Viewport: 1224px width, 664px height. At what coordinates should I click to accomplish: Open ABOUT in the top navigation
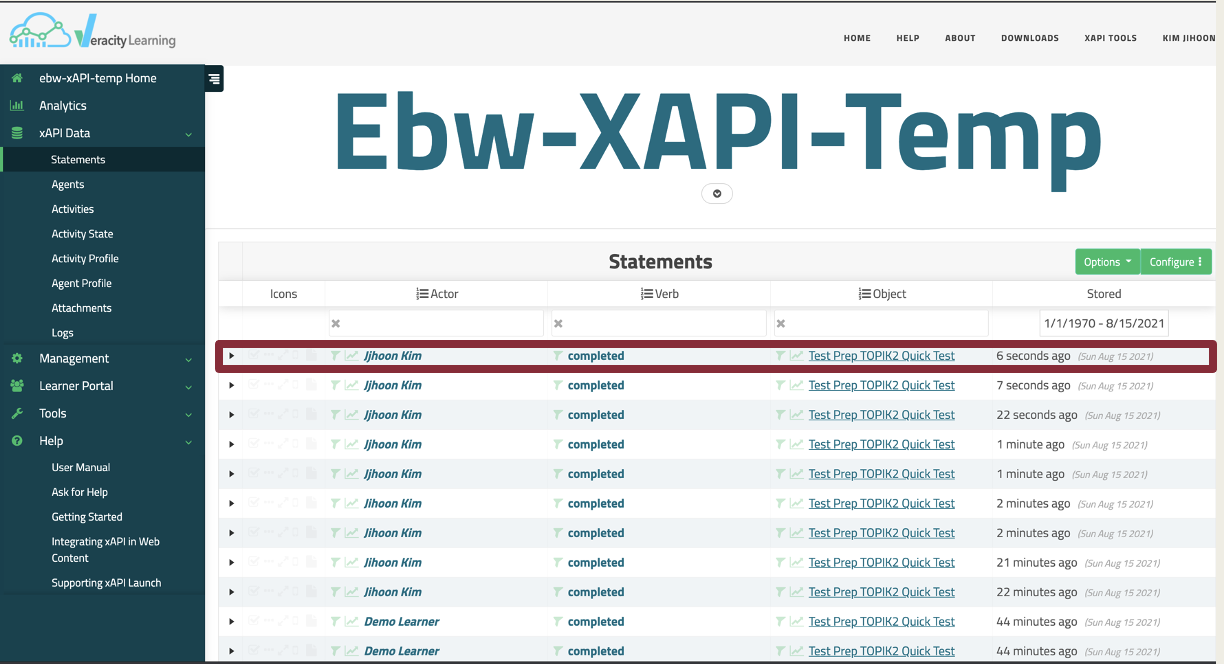pyautogui.click(x=960, y=38)
